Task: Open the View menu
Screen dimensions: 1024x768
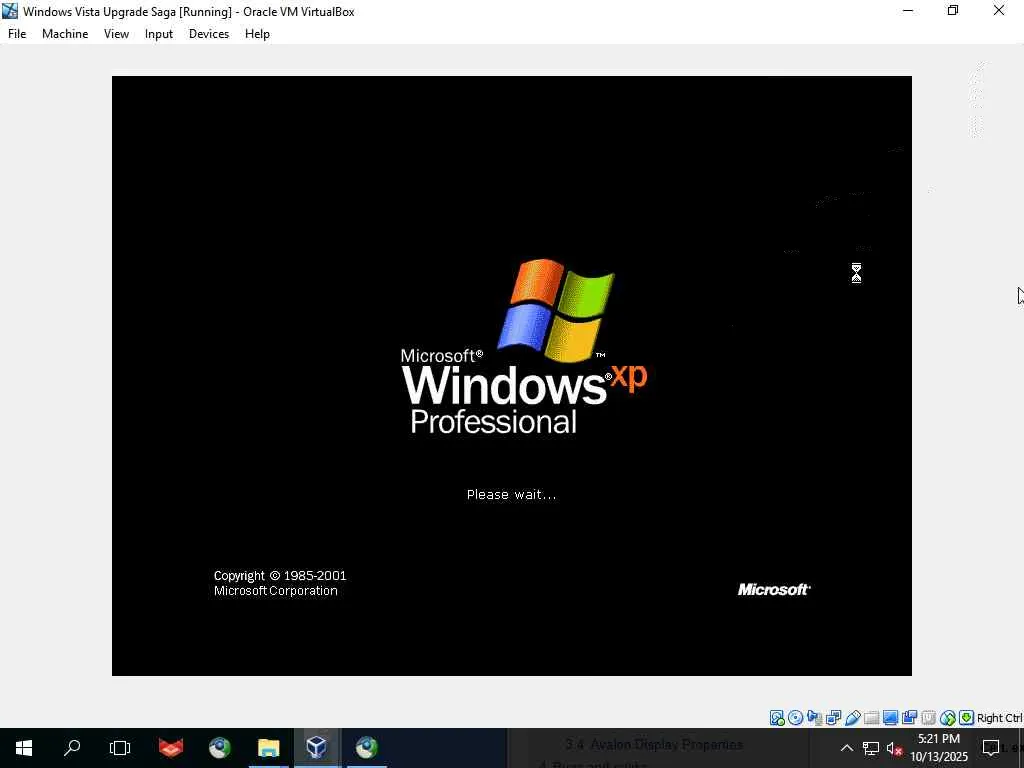Action: (116, 33)
